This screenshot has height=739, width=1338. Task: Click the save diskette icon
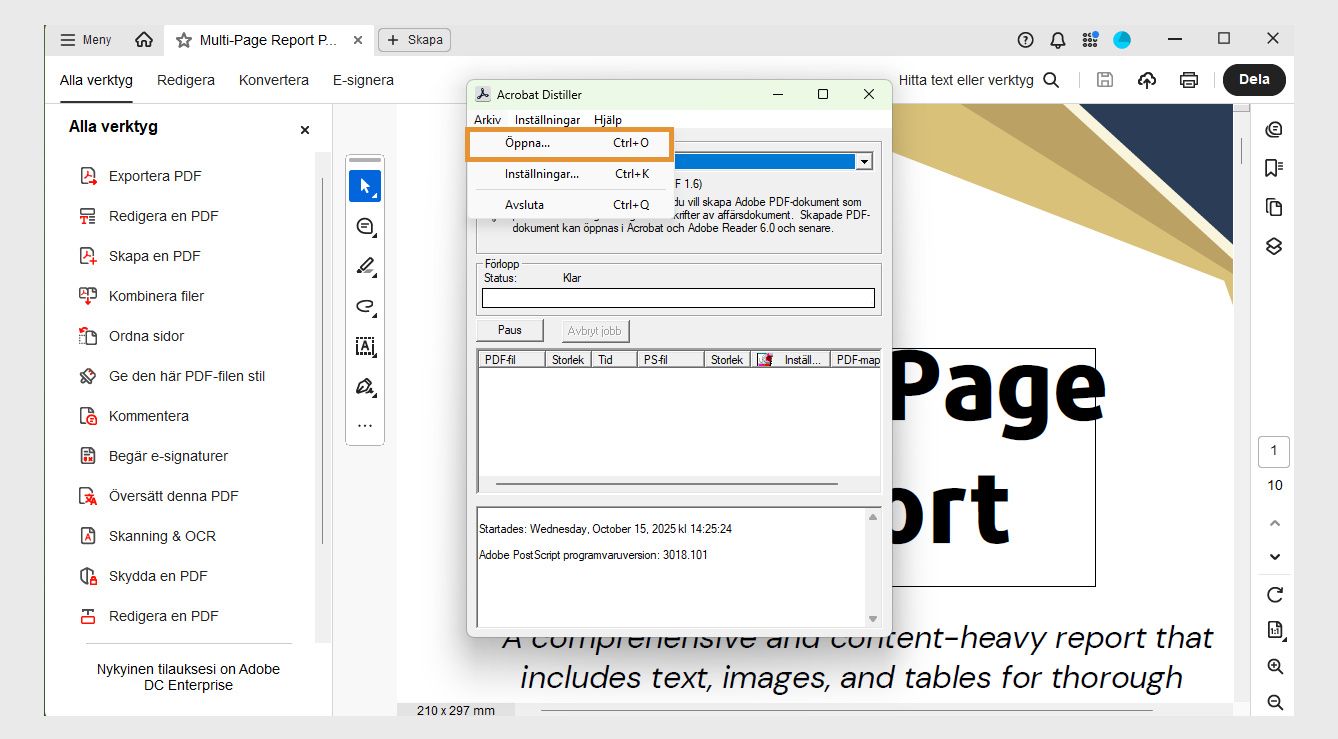1105,80
